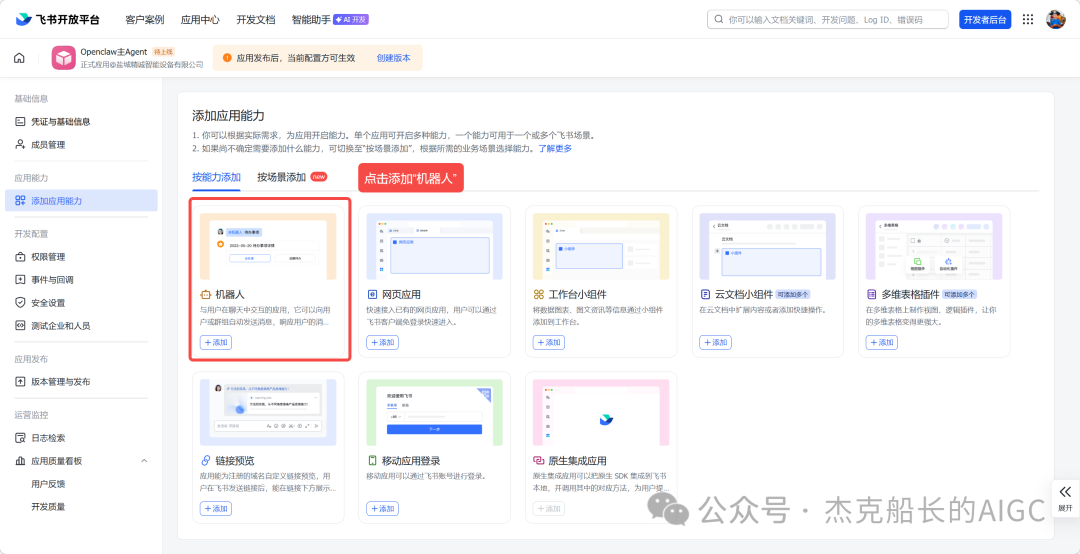Open 权限管理 in sidebar

click(81, 256)
